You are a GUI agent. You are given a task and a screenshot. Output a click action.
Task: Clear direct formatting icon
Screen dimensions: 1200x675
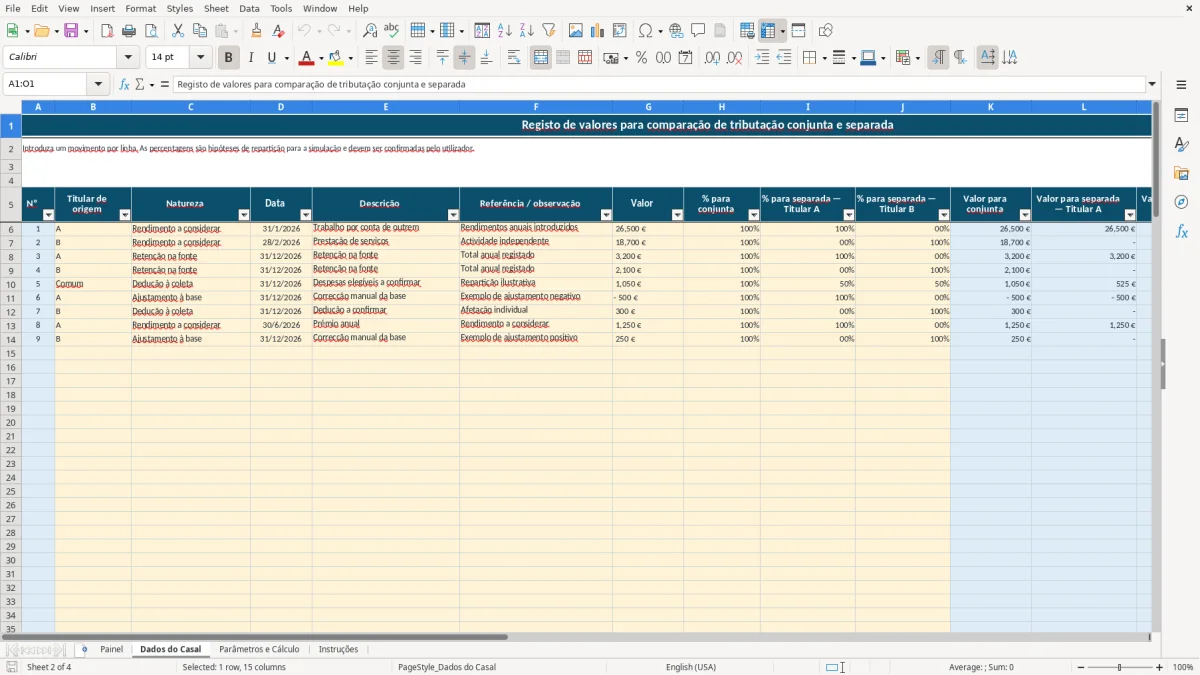point(277,31)
